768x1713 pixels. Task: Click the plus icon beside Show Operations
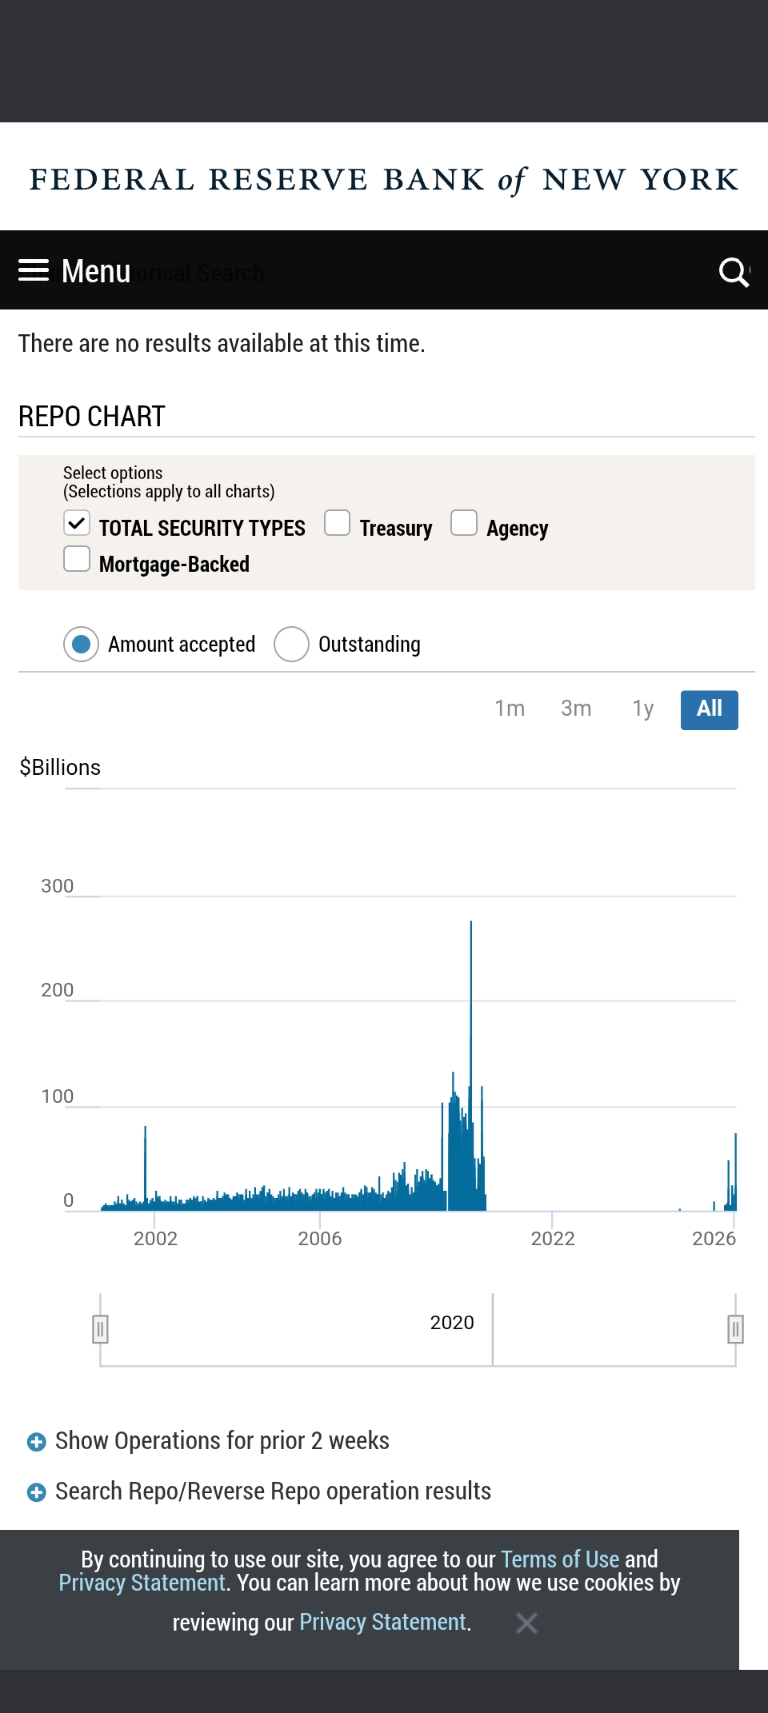click(x=36, y=1442)
